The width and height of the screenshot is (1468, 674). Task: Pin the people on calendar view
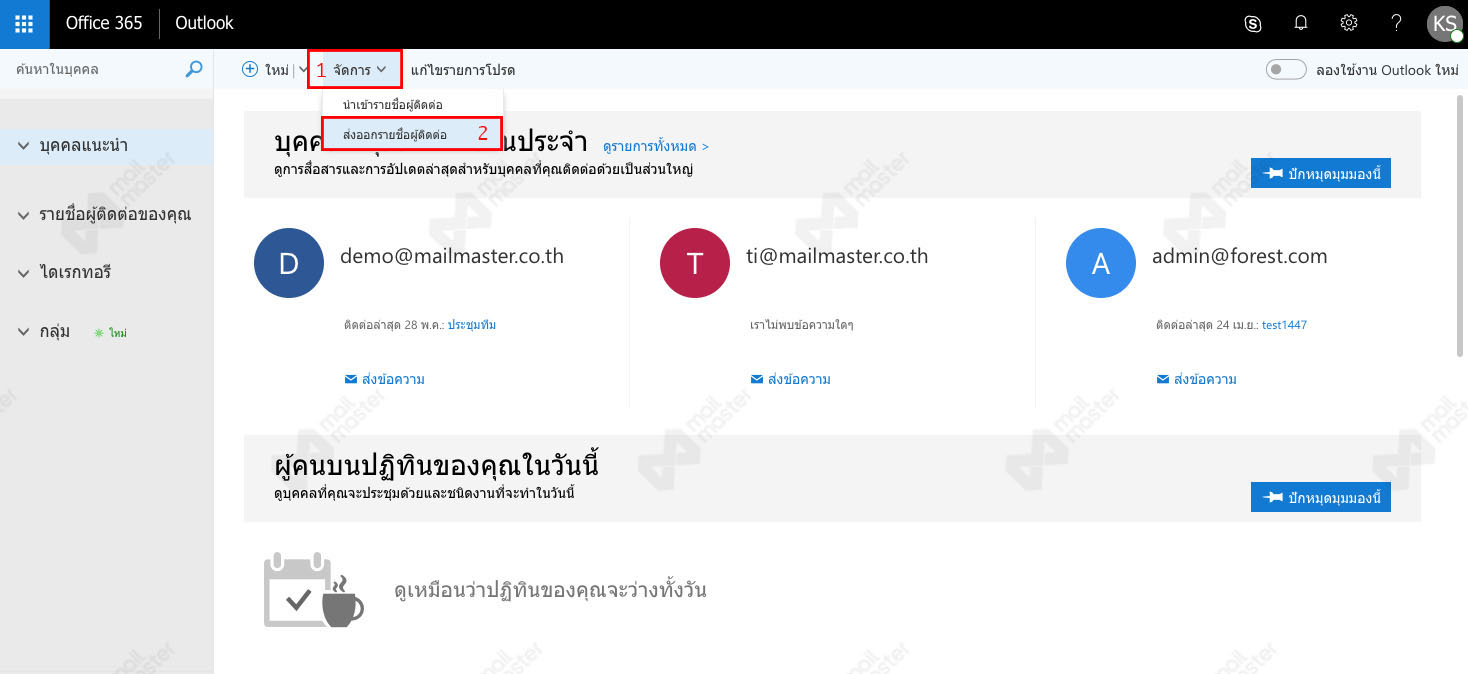tap(1321, 496)
